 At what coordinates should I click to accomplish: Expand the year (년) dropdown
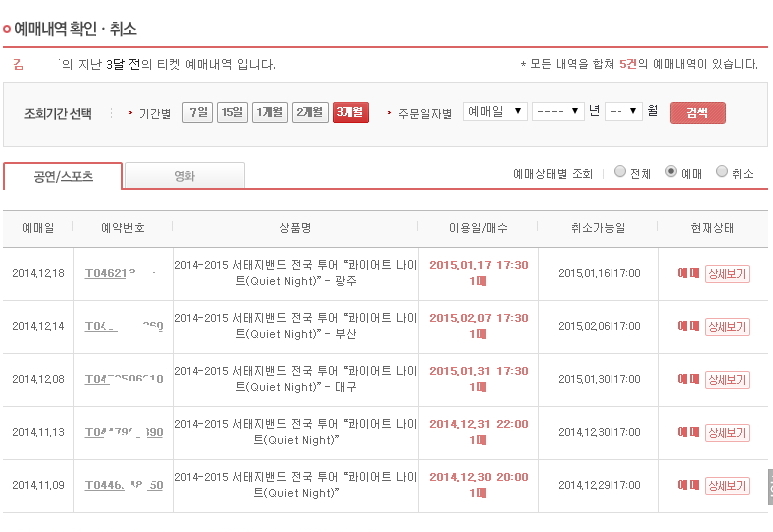click(558, 112)
